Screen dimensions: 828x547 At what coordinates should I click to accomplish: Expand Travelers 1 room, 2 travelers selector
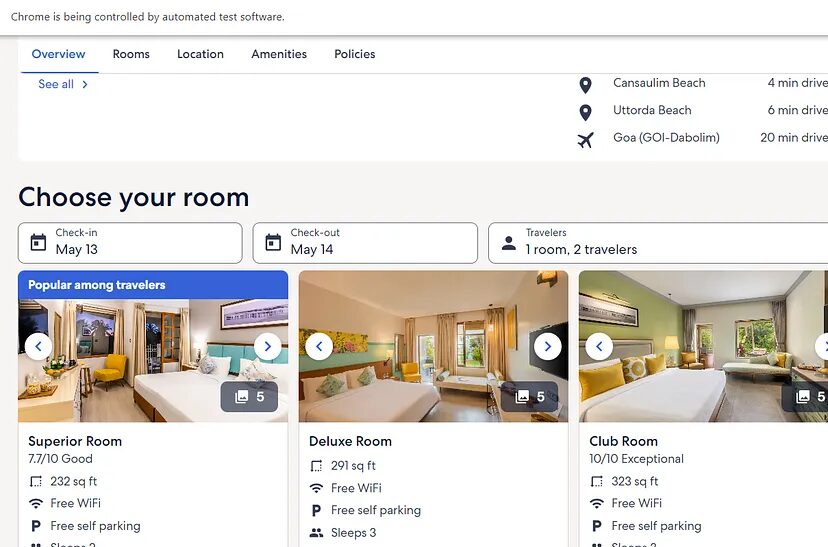pyautogui.click(x=658, y=243)
